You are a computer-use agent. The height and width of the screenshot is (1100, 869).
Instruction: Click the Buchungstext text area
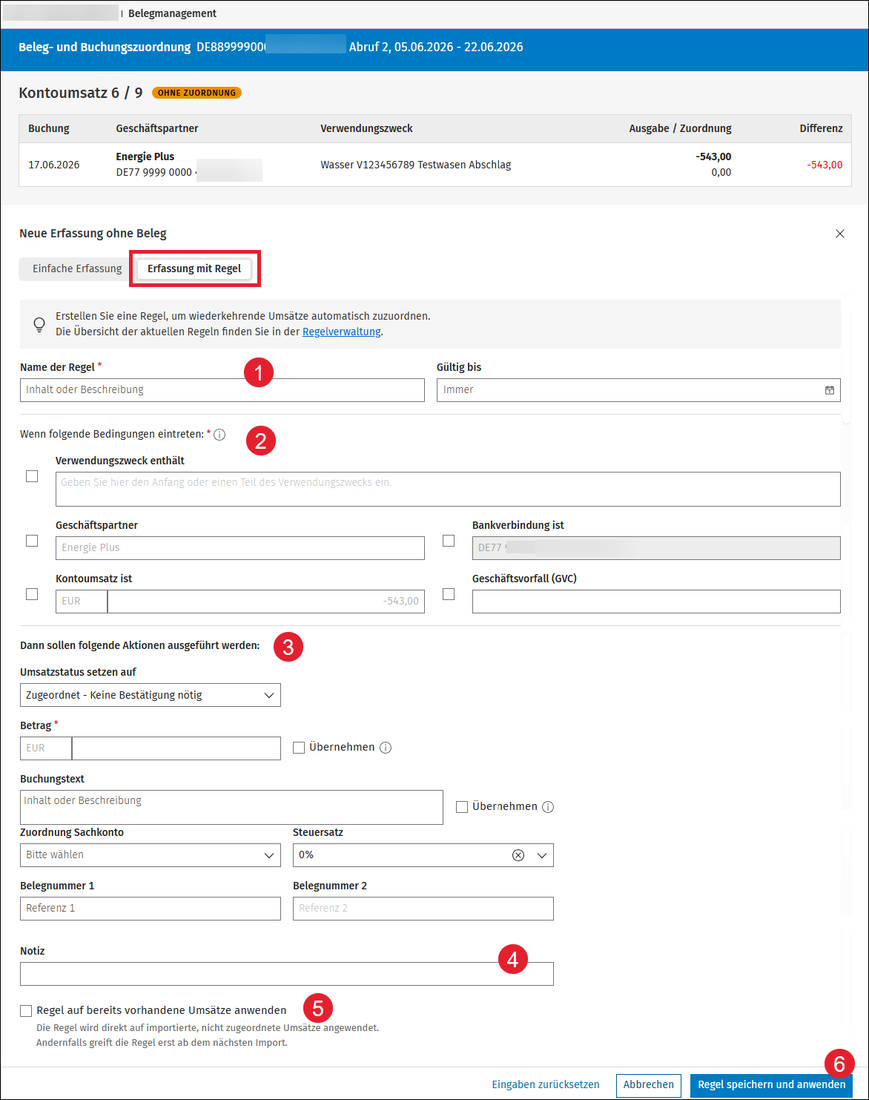click(231, 807)
